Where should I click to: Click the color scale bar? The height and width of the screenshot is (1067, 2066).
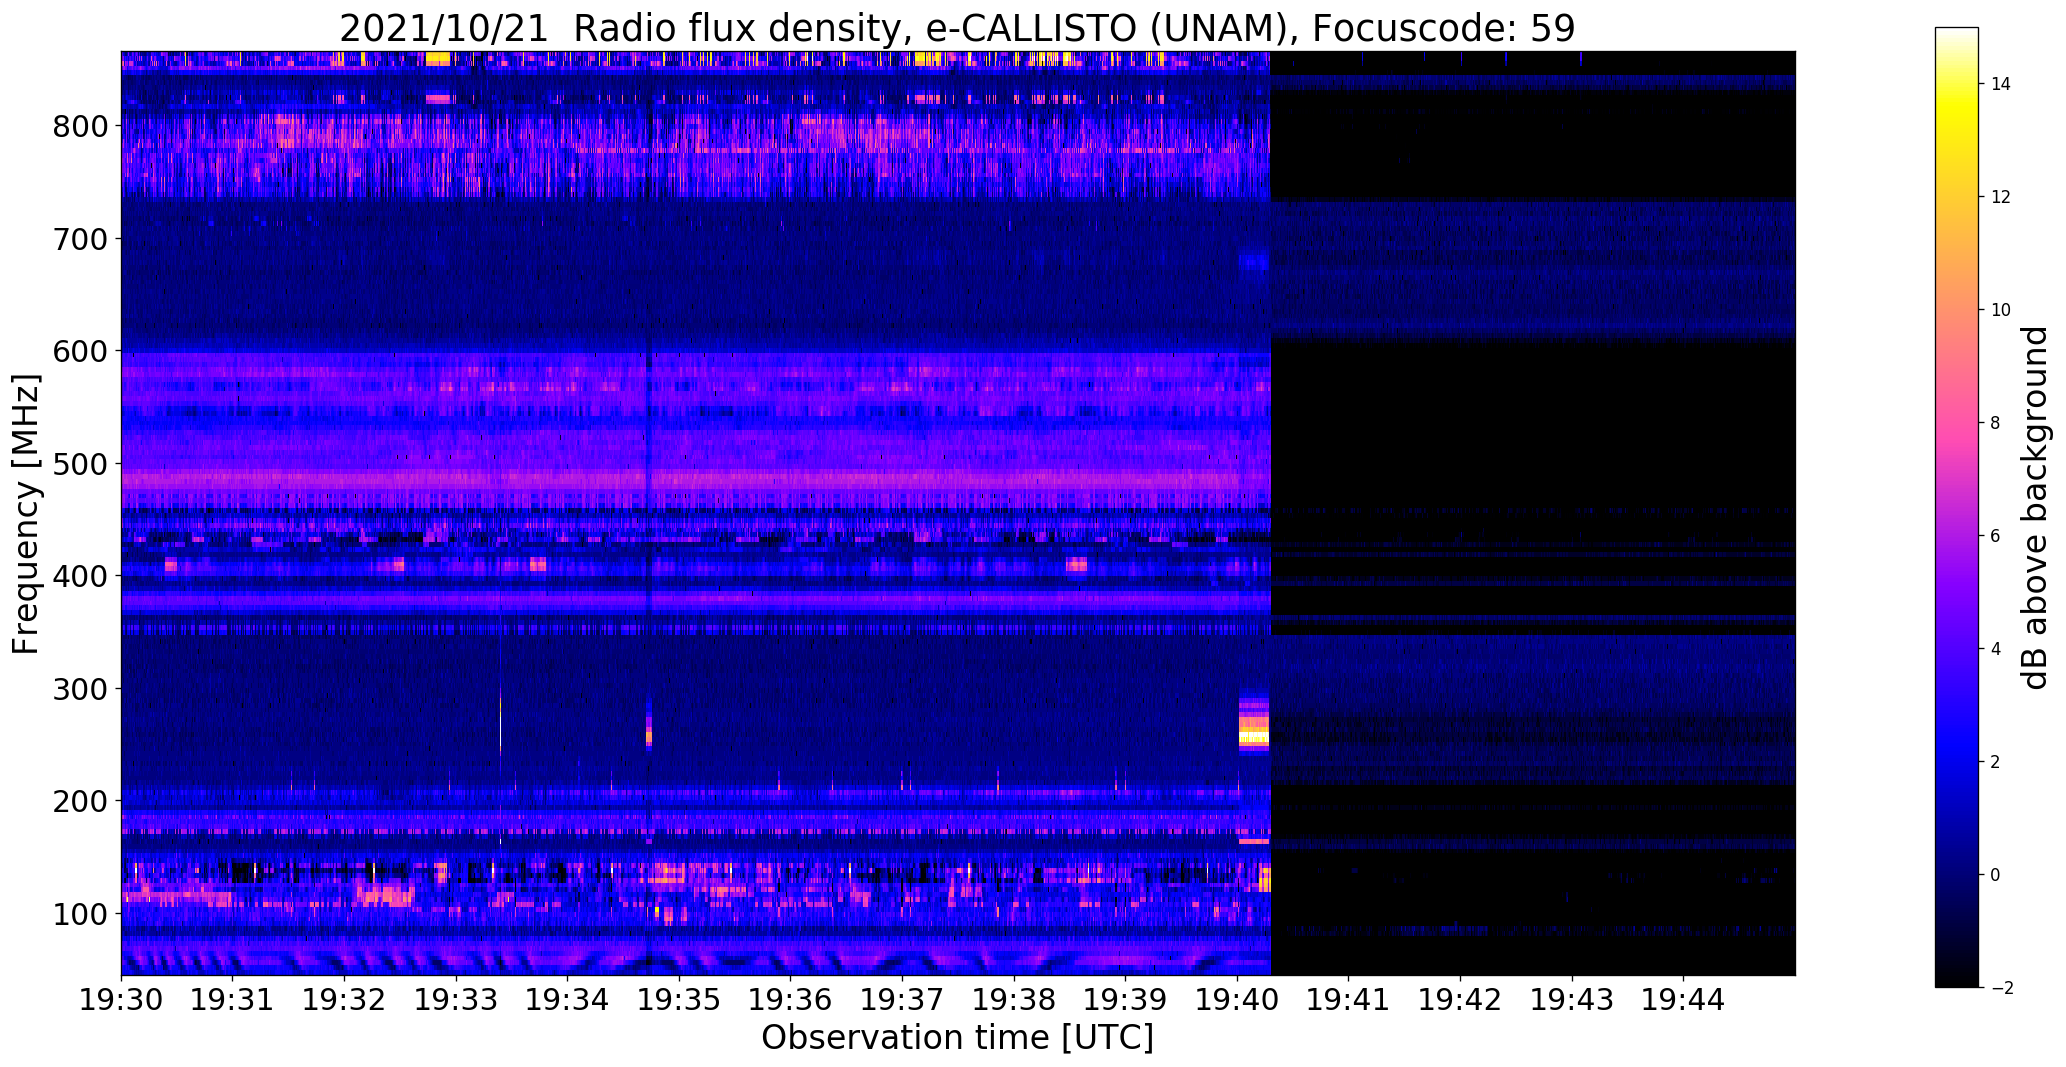[1957, 507]
